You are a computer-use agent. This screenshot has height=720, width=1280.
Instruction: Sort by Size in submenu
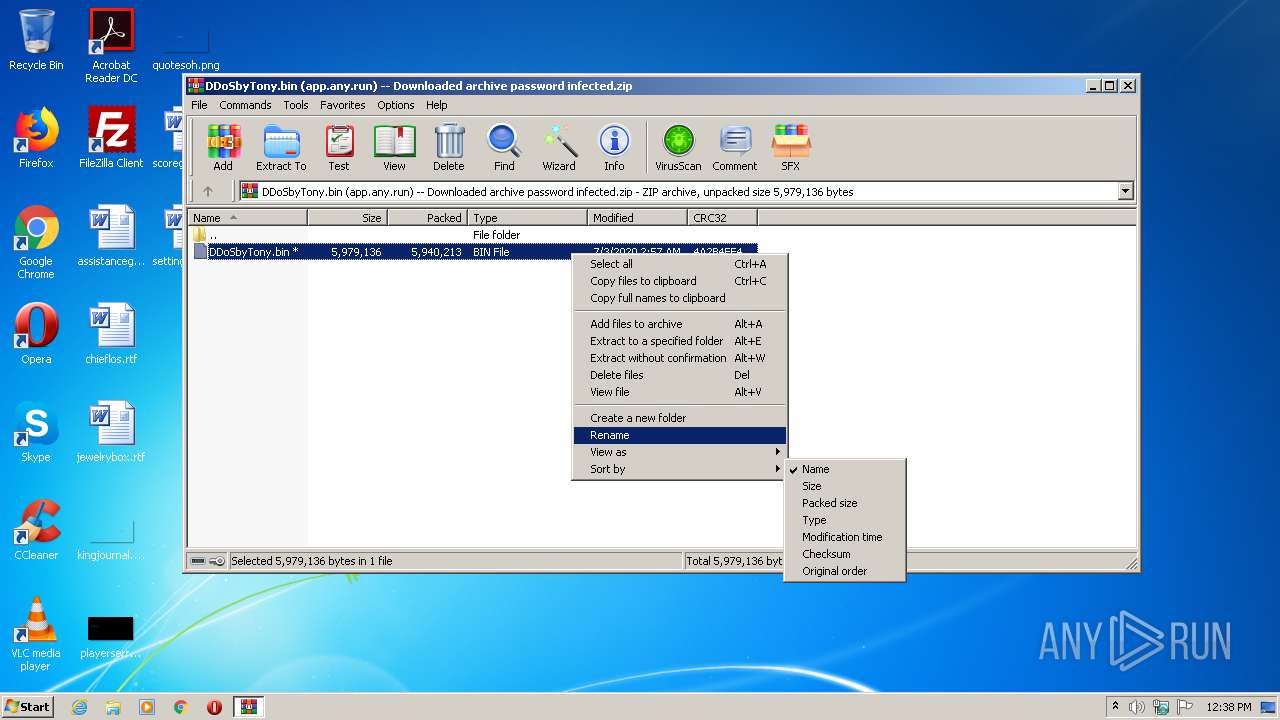[845, 486]
